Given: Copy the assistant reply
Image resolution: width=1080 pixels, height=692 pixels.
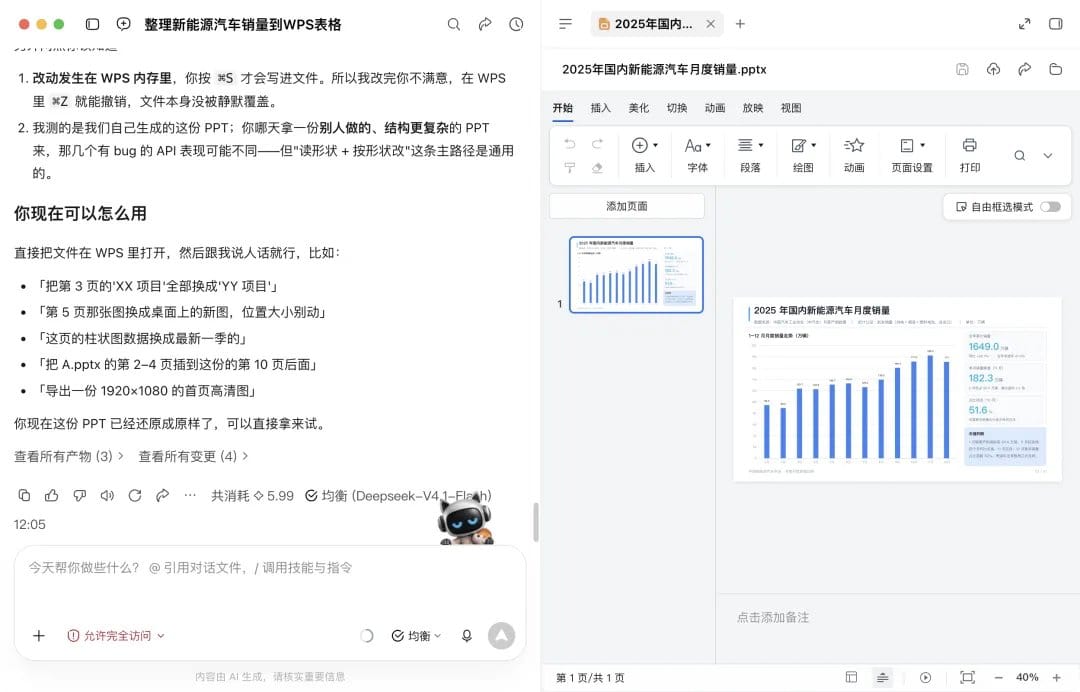Looking at the screenshot, I should tap(24, 495).
